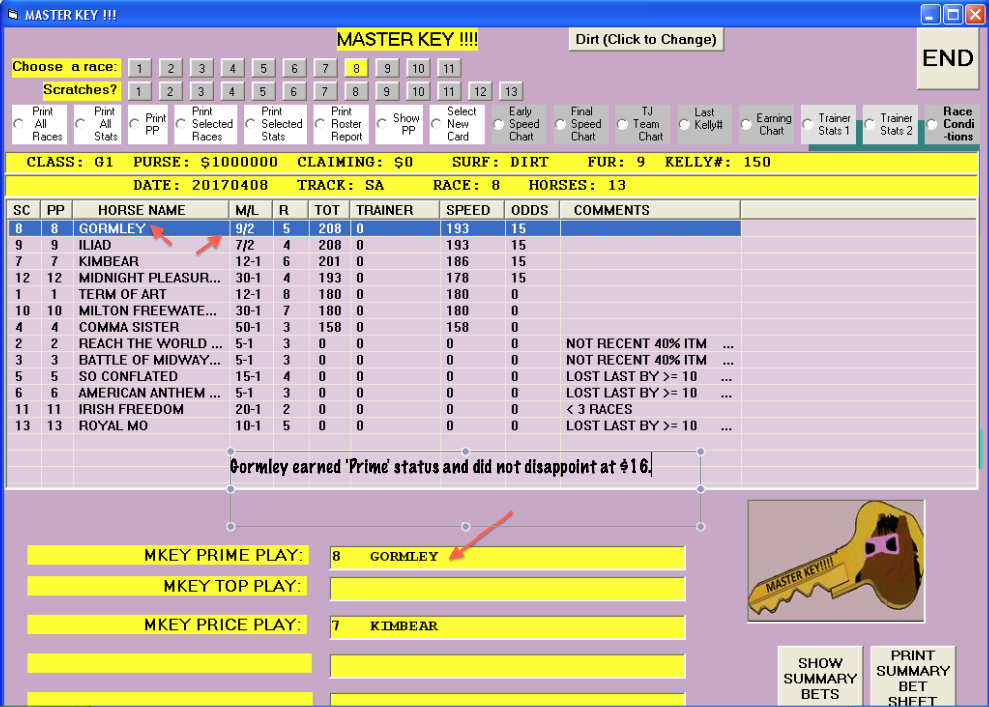
Task: Select the BATTLE OF MIDWAY row
Action: click(x=374, y=359)
